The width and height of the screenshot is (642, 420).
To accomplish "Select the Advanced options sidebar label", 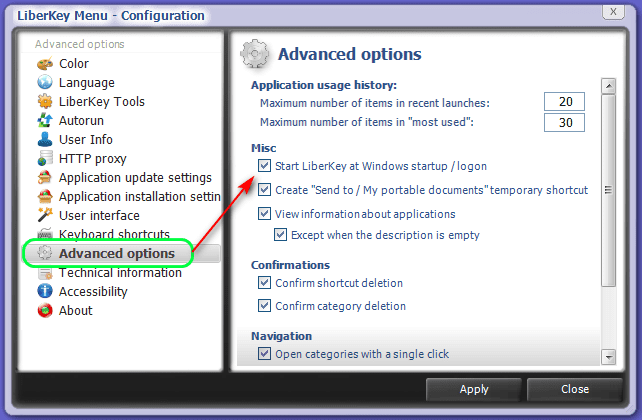I will click(117, 253).
